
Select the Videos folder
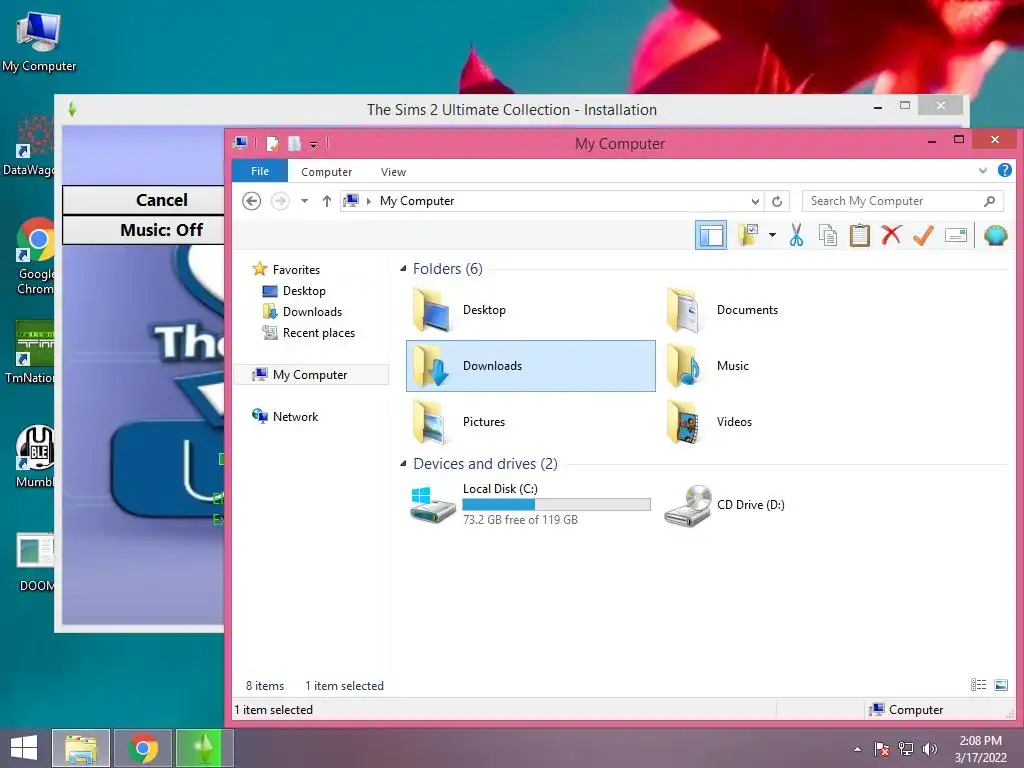[784, 422]
